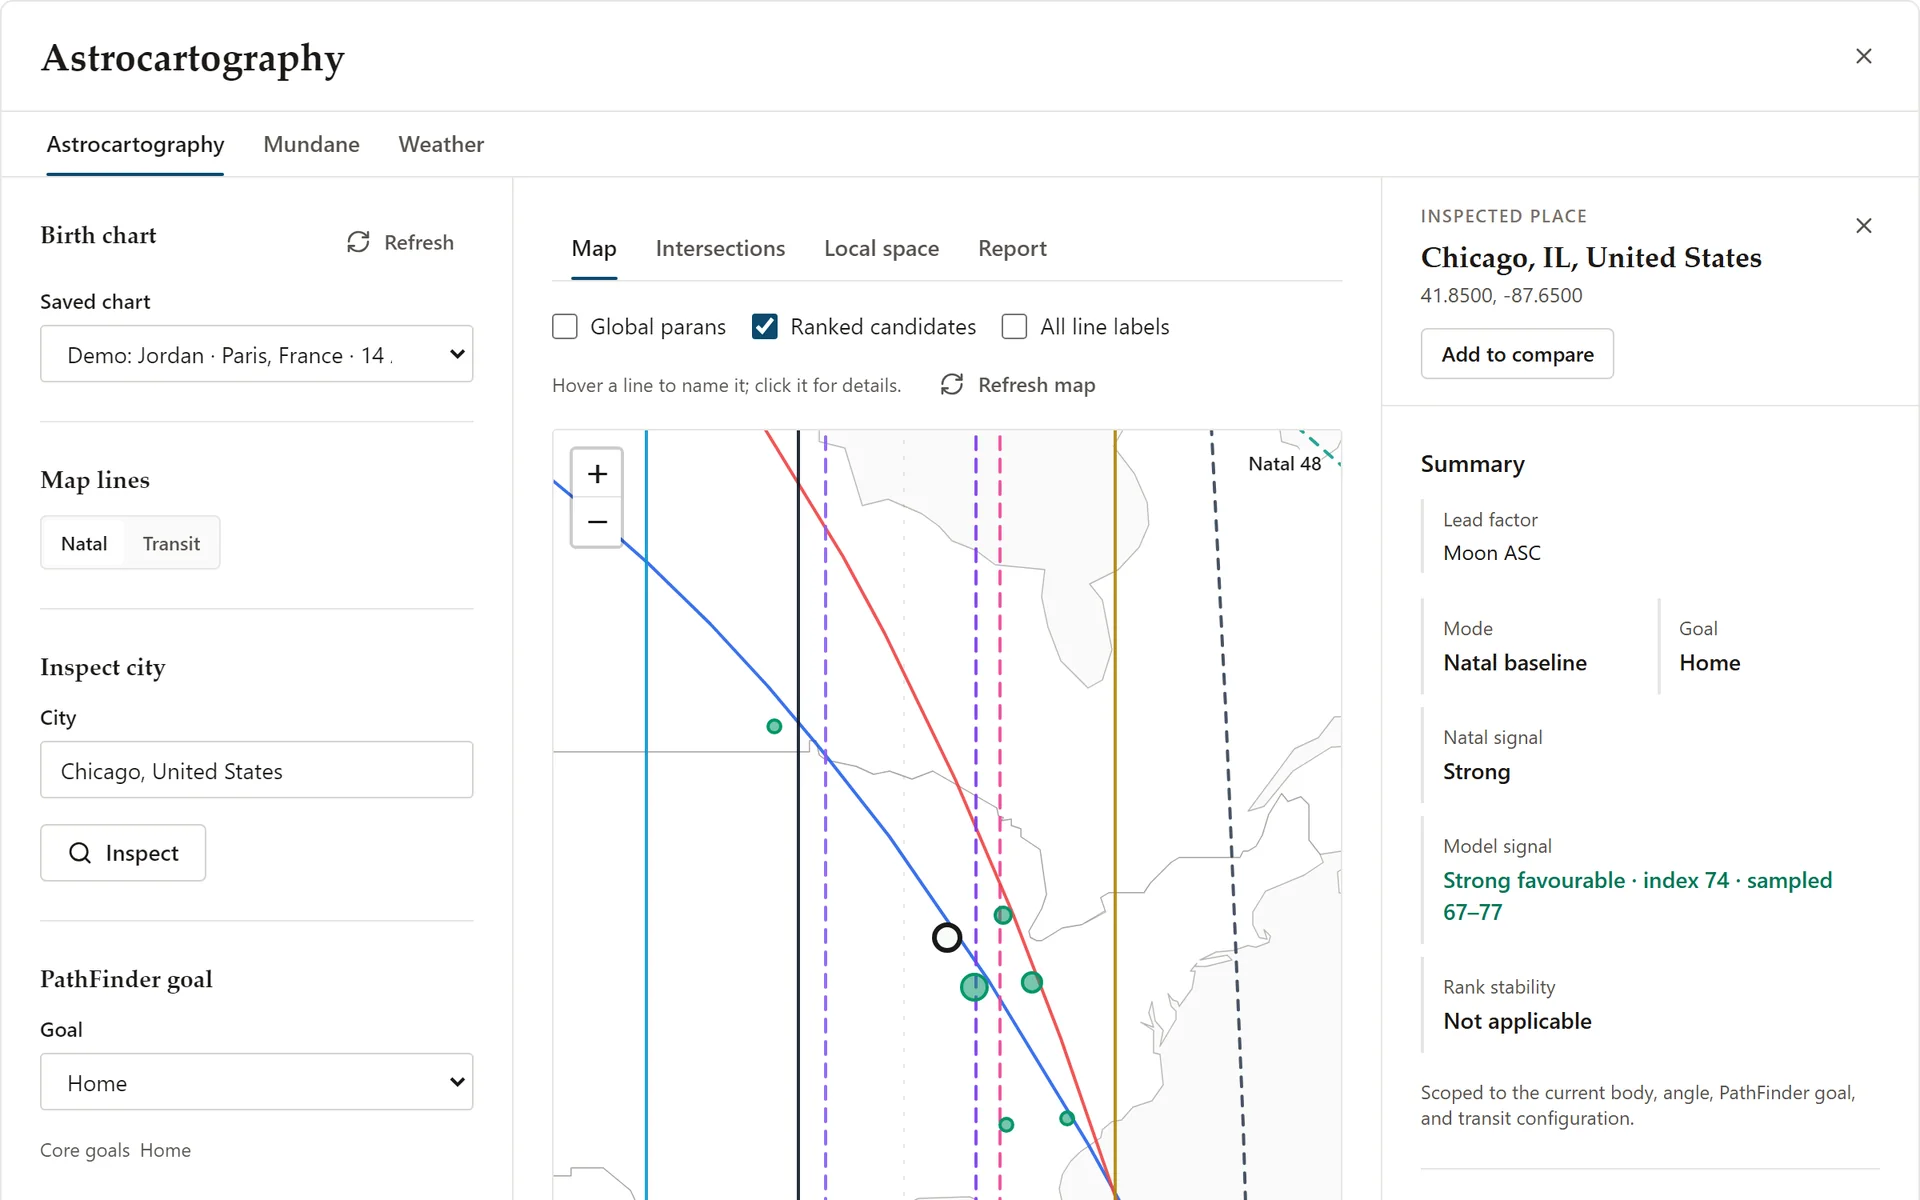Image resolution: width=1920 pixels, height=1200 pixels.
Task: Close the Inspected Place panel
Action: pos(1864,226)
